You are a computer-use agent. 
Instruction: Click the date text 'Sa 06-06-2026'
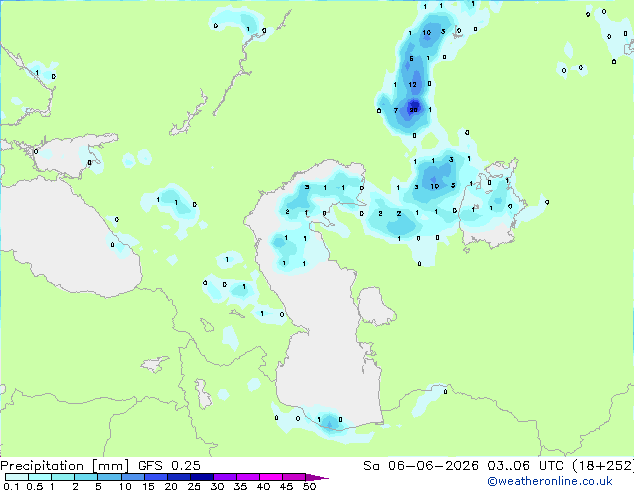tap(421, 466)
